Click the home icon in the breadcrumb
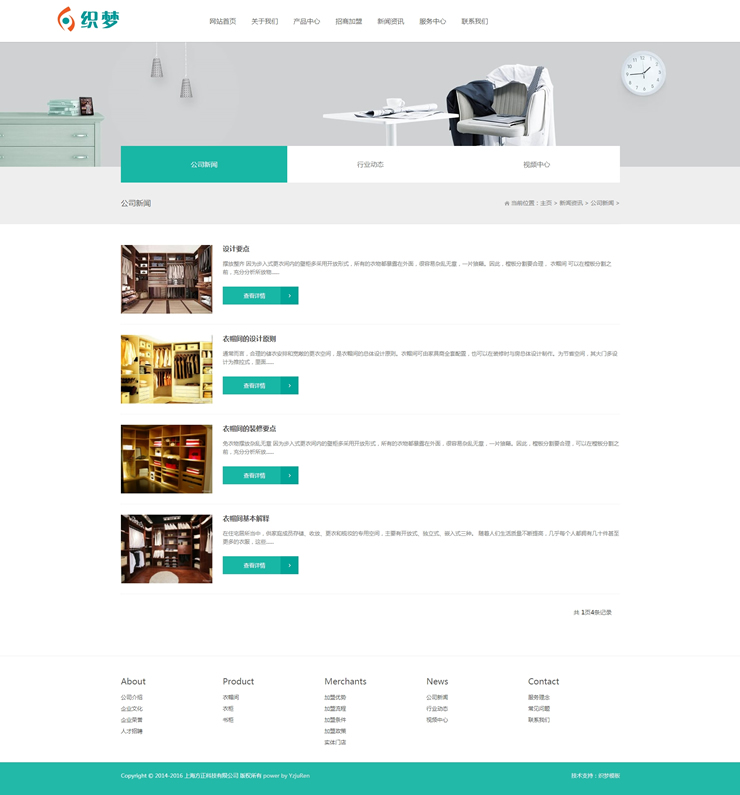Viewport: 740px width, 795px height. (507, 203)
